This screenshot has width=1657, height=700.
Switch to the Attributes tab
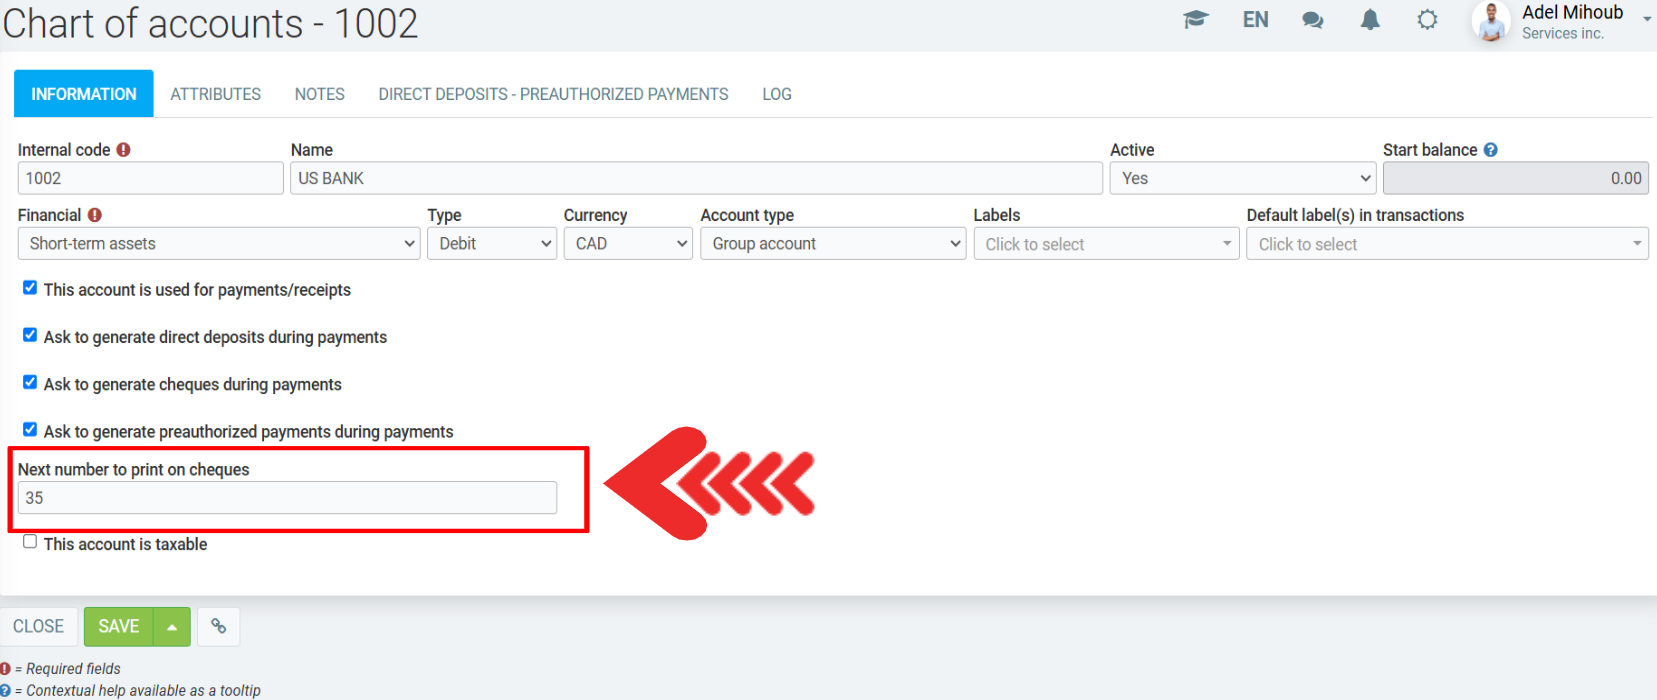coord(215,94)
